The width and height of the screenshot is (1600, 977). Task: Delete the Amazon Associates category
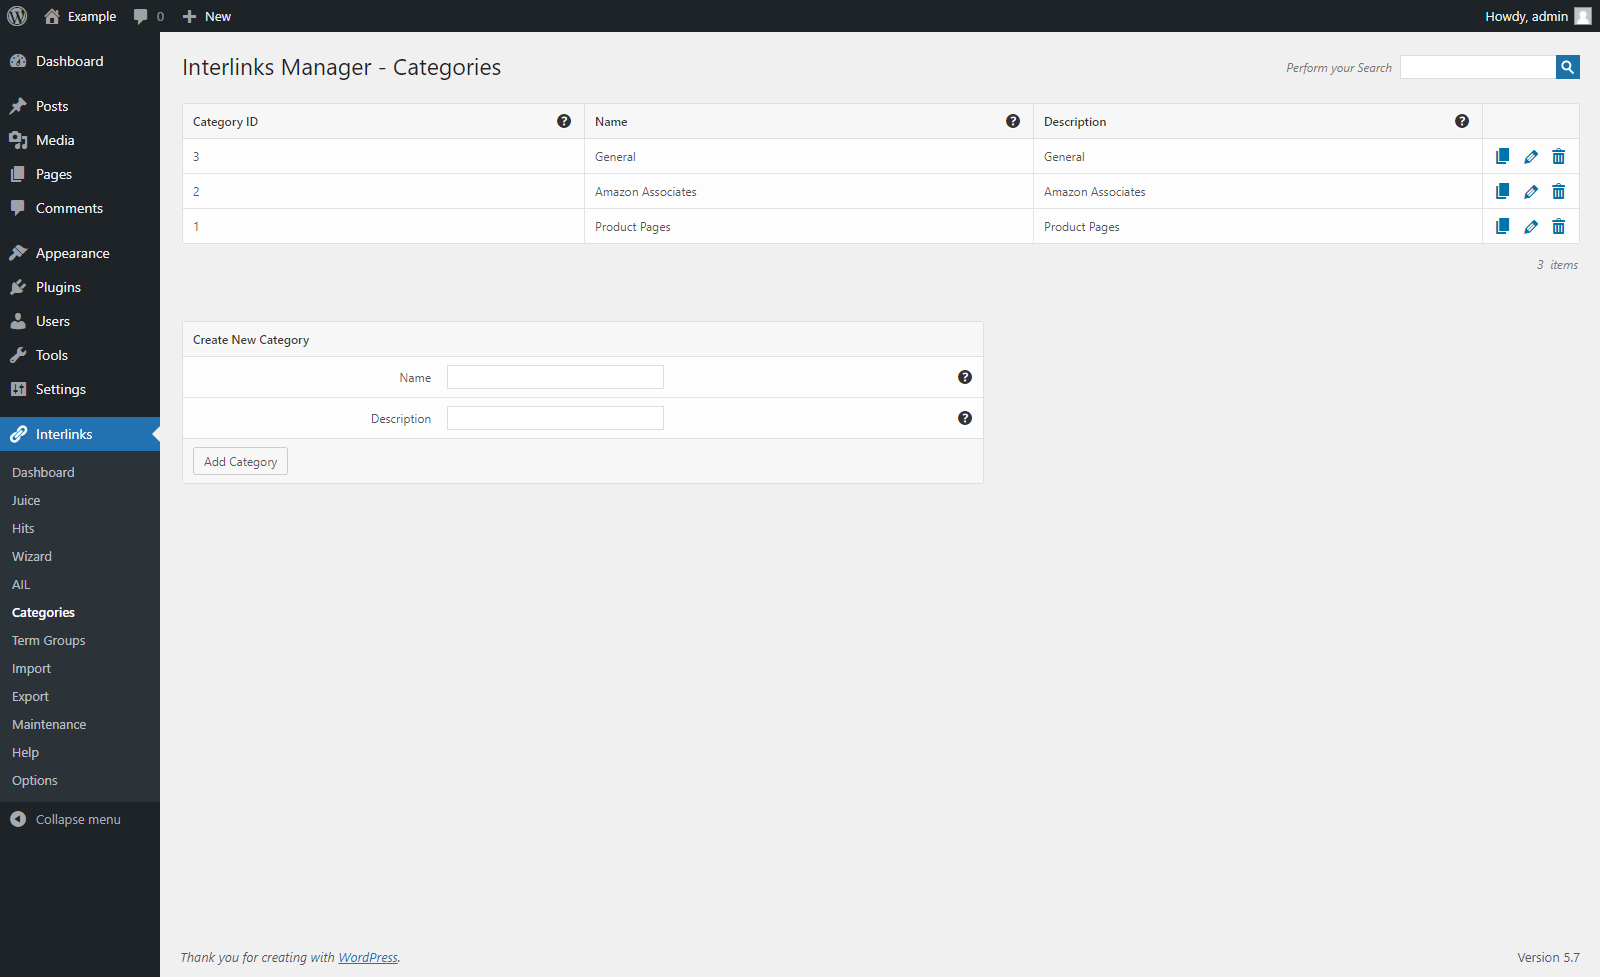[1558, 191]
